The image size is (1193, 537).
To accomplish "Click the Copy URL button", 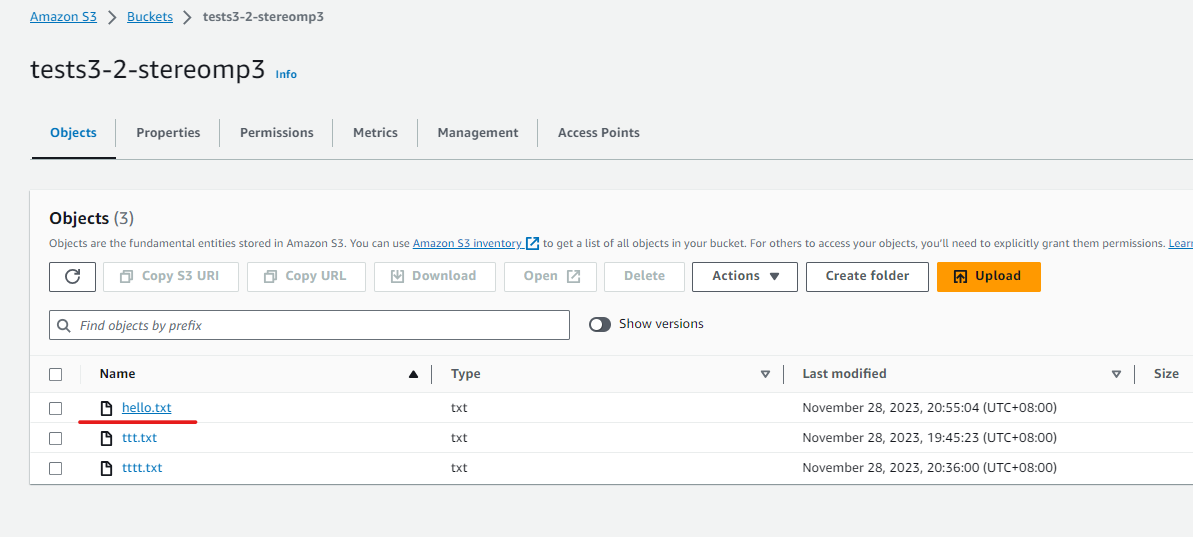I will [x=306, y=276].
